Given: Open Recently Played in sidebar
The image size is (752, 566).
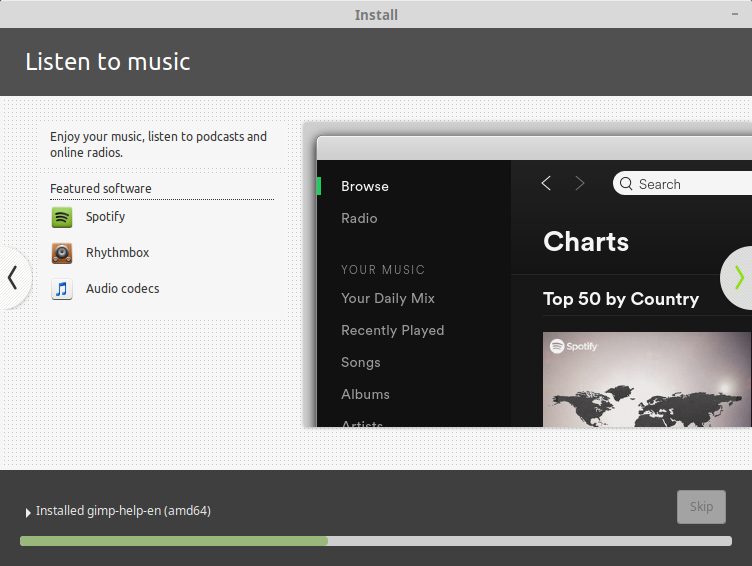Looking at the screenshot, I should coord(392,330).
